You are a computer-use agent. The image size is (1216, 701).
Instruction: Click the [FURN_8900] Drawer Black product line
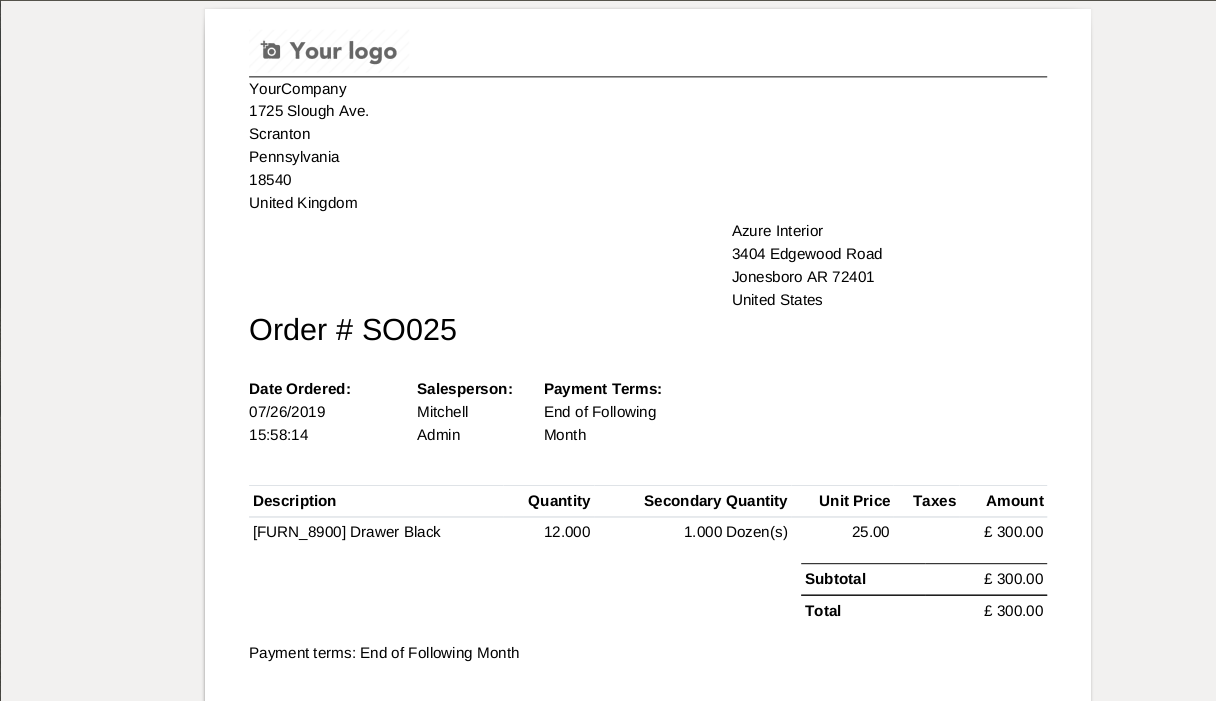tap(347, 532)
